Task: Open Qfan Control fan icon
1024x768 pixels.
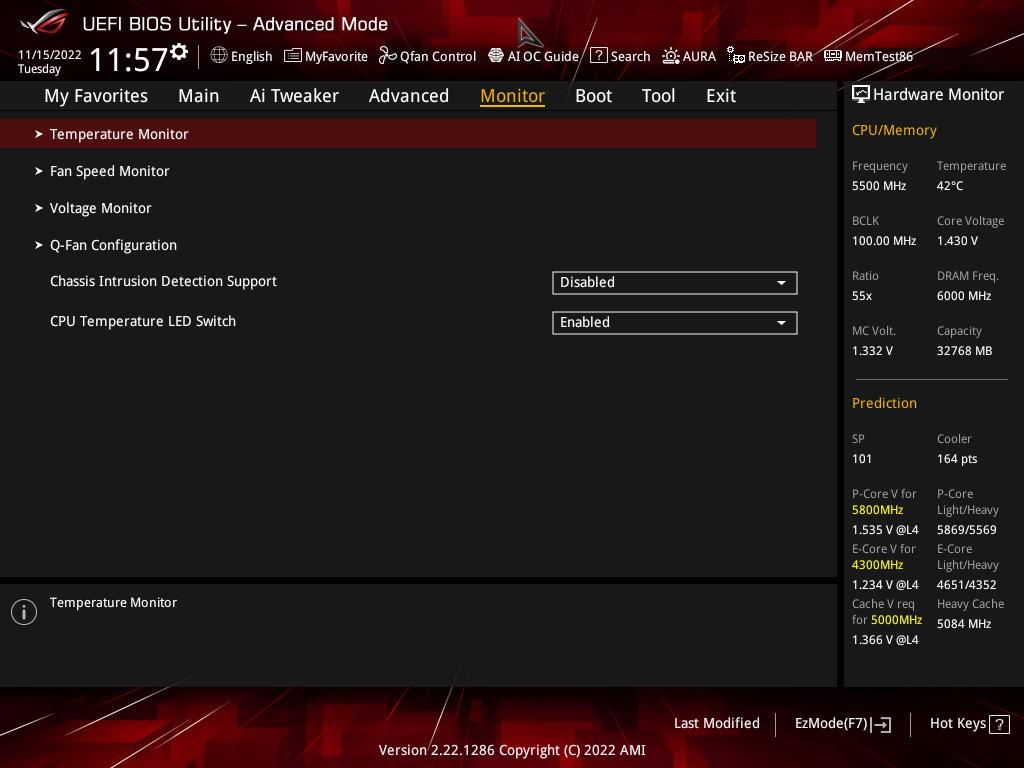Action: click(387, 56)
